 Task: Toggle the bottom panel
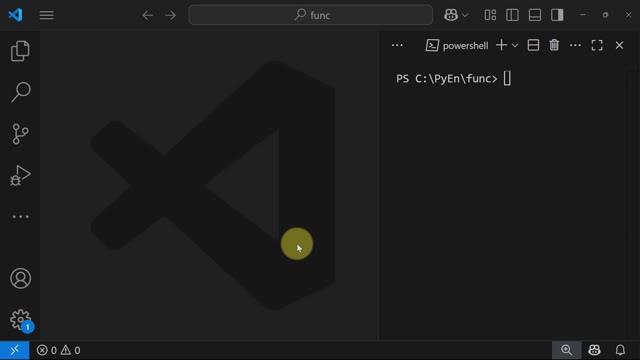(535, 15)
